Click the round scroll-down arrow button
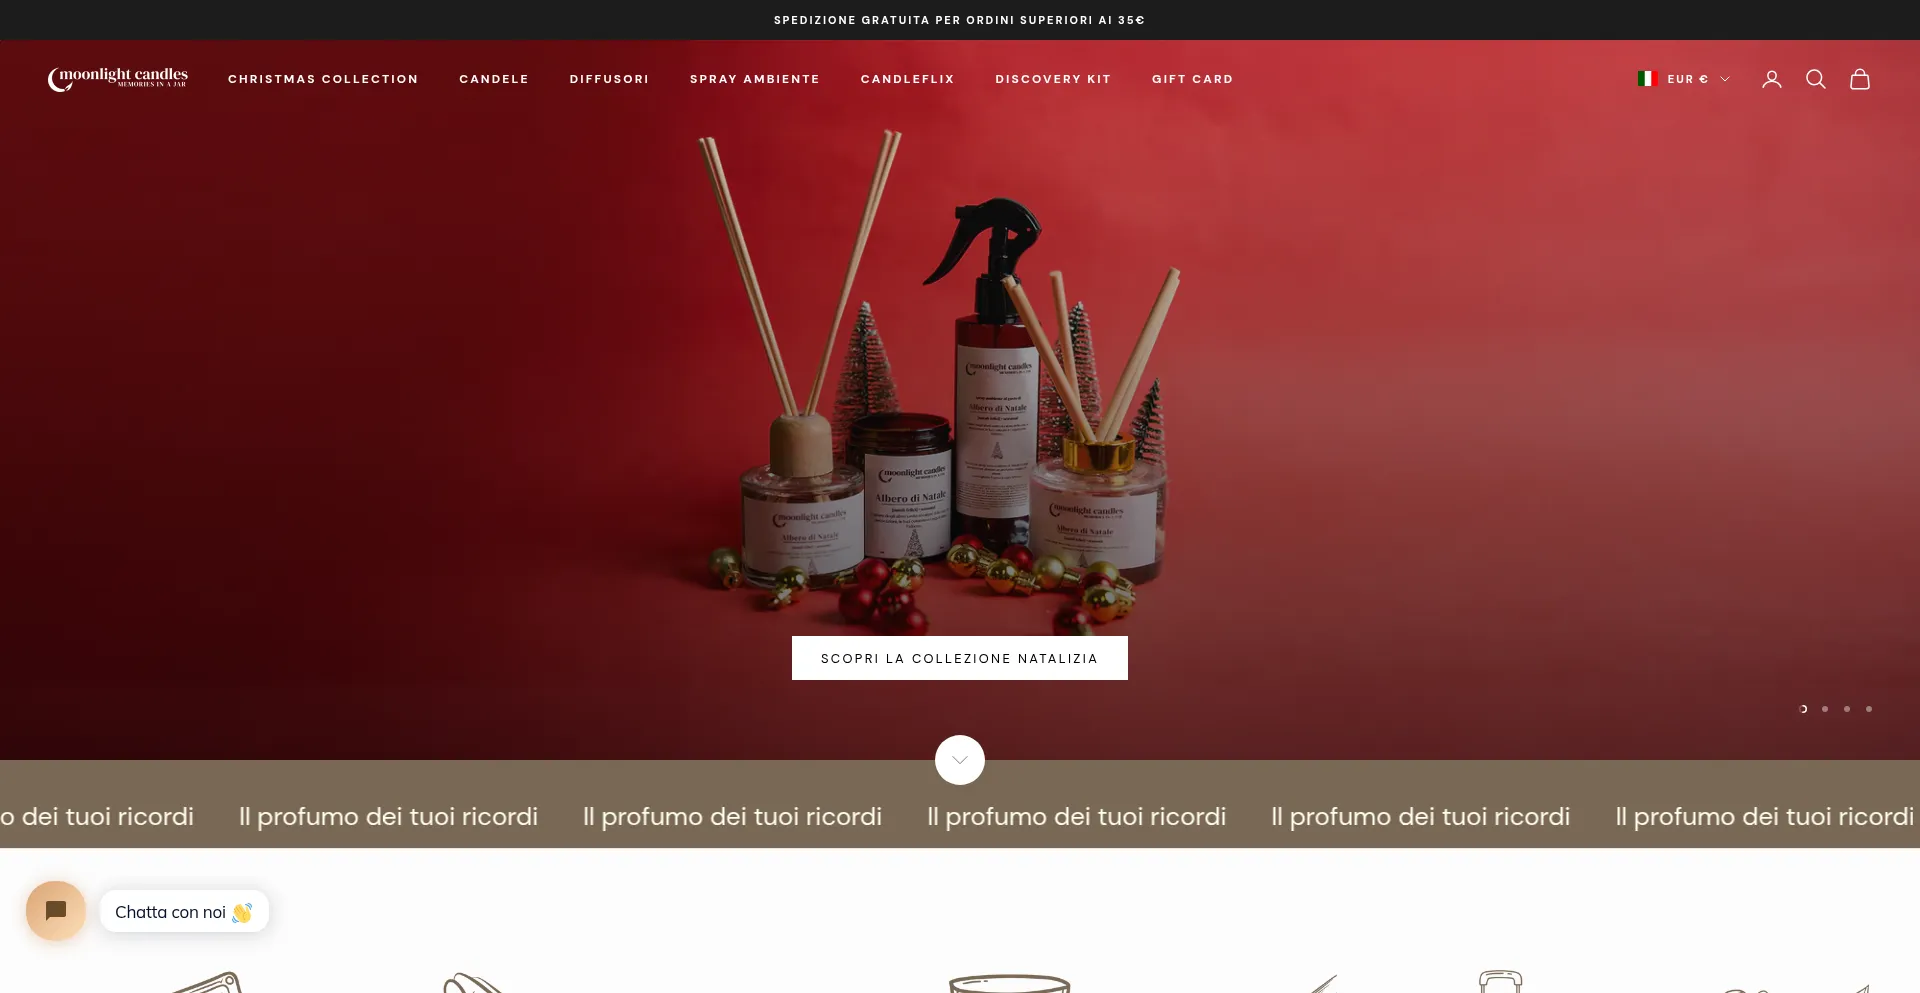The width and height of the screenshot is (1920, 993). 959,760
